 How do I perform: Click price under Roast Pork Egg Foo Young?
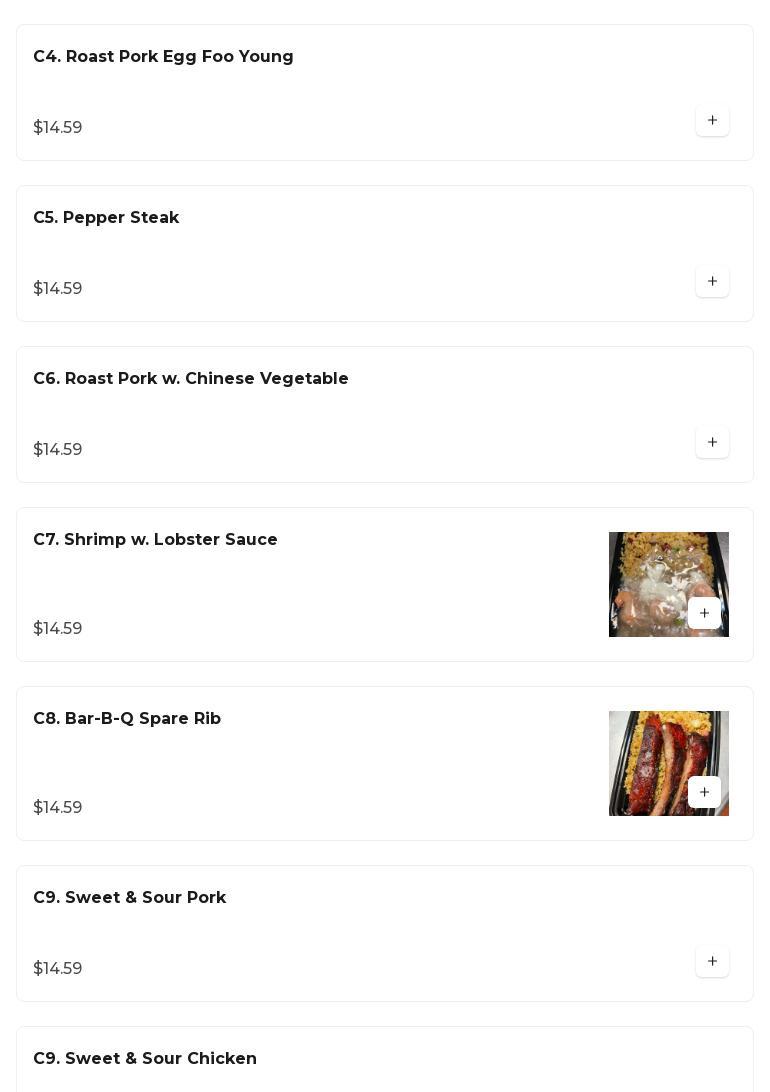(58, 128)
